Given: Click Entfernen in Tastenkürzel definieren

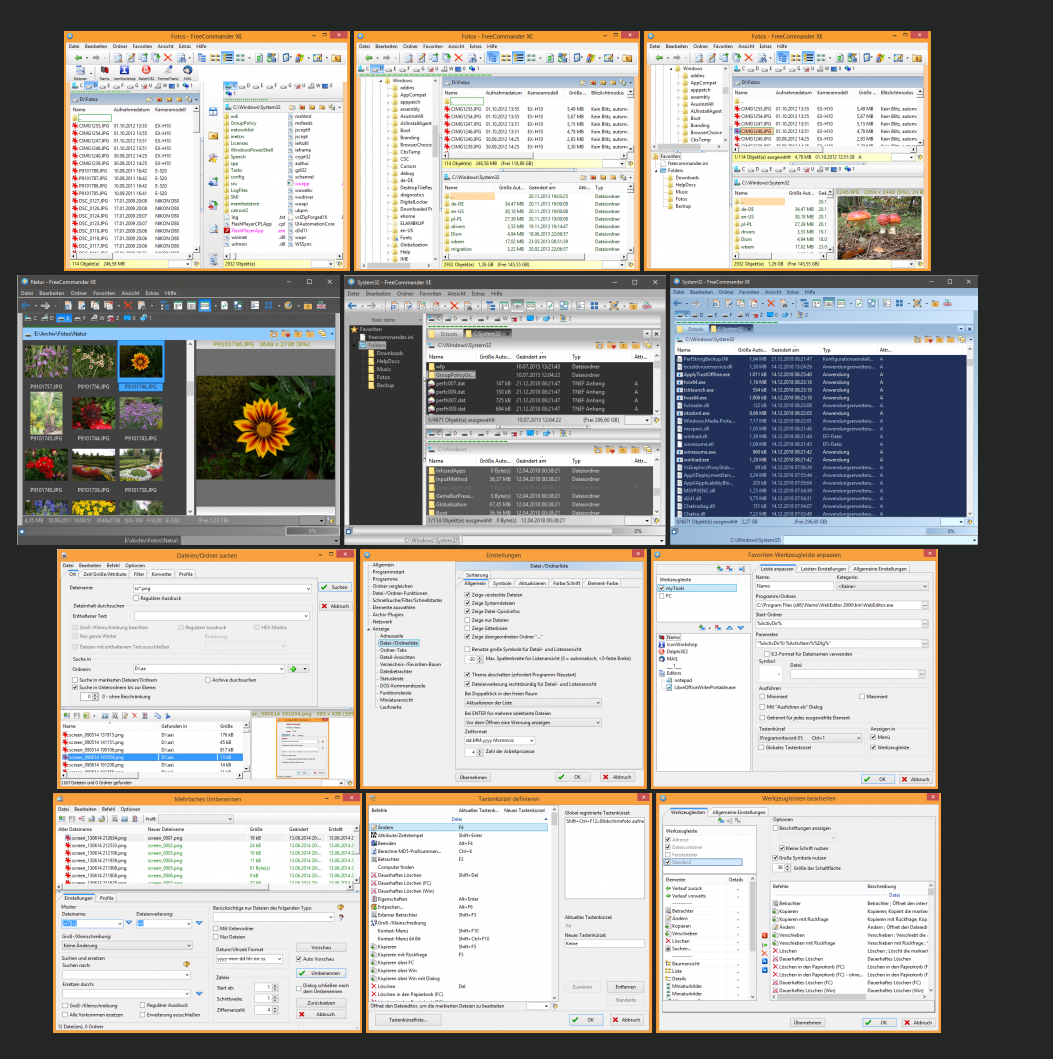Looking at the screenshot, I should [x=625, y=987].
